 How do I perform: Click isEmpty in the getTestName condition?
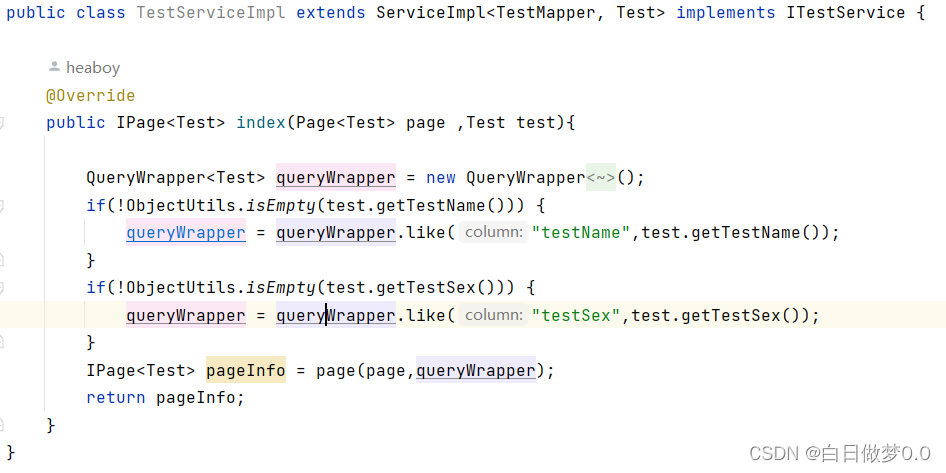pyautogui.click(x=281, y=205)
